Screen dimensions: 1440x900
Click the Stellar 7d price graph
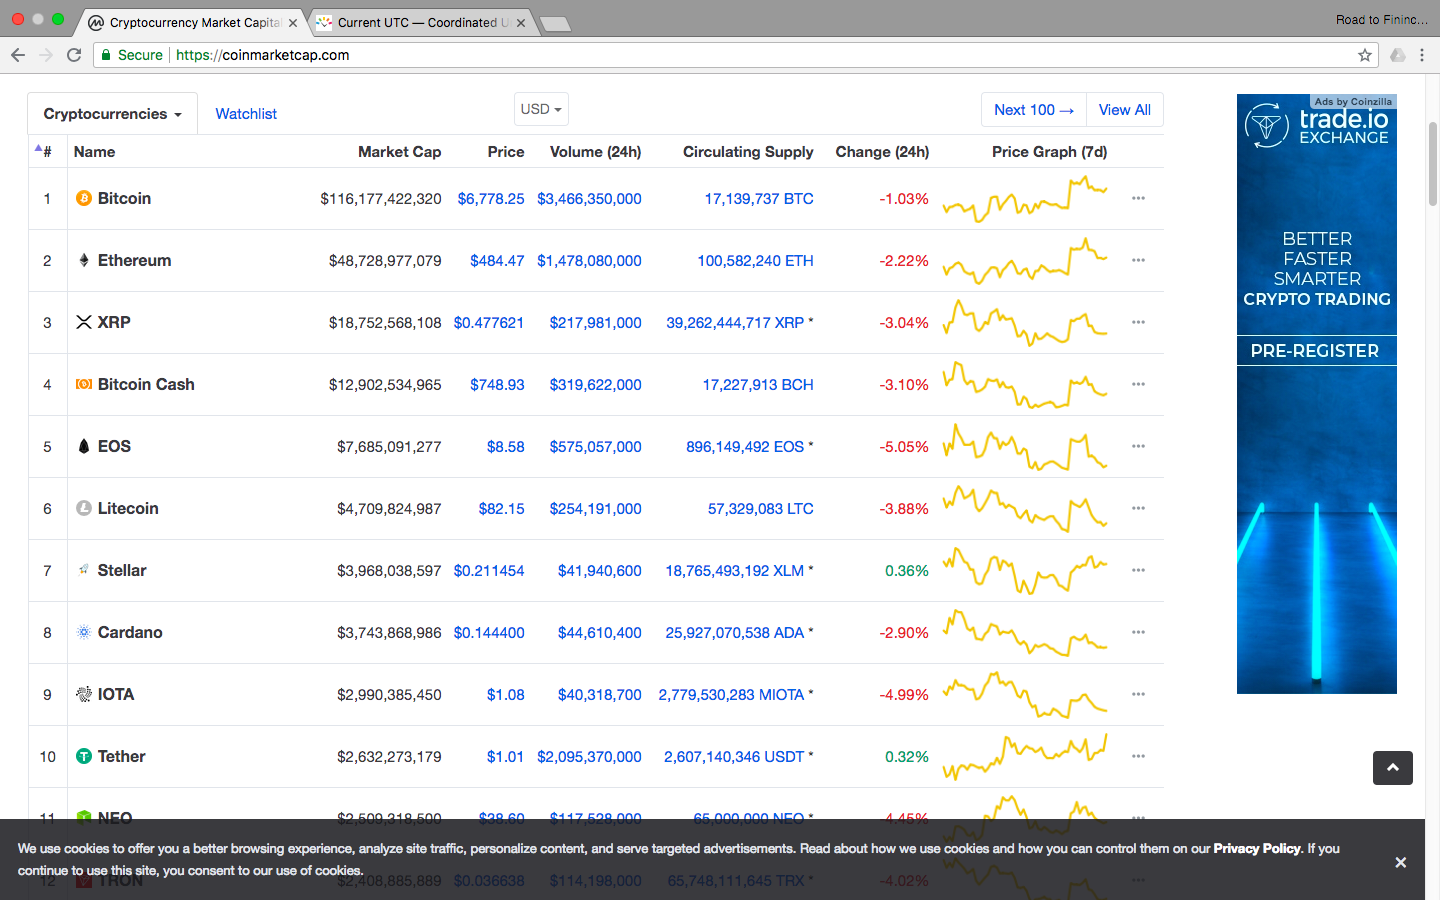[1025, 570]
